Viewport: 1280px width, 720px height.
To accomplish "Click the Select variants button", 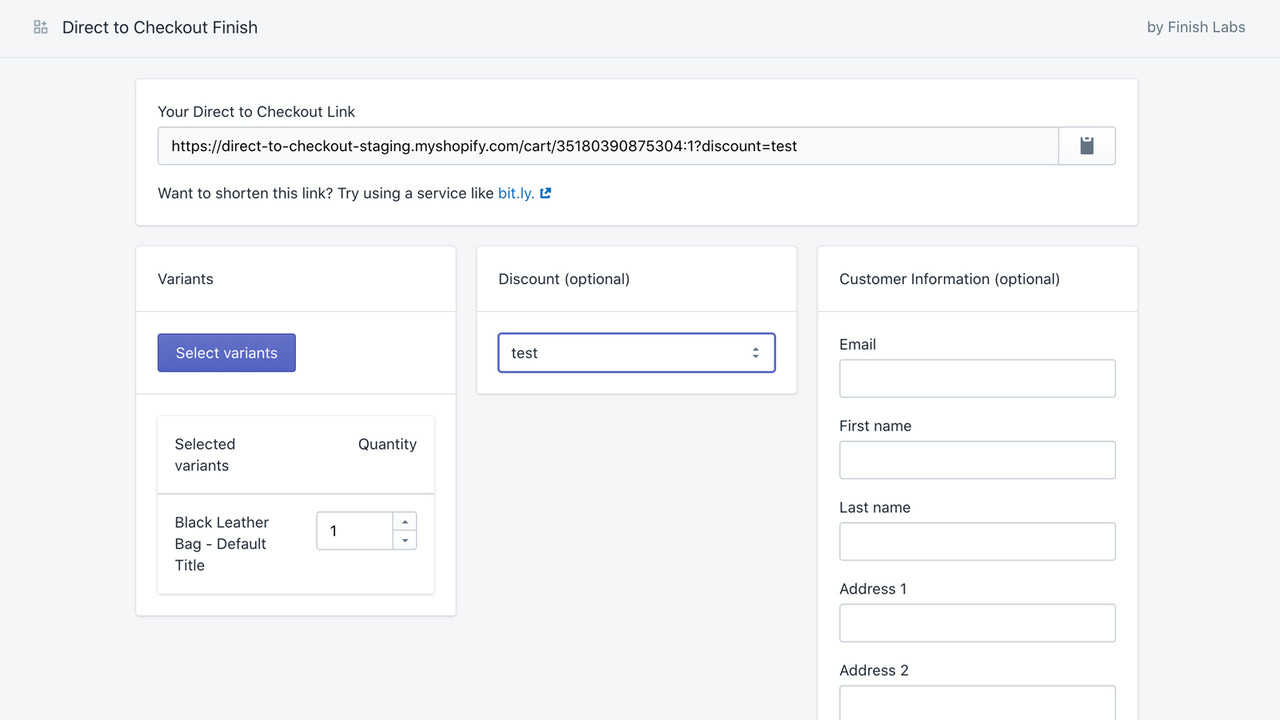I will tap(226, 352).
